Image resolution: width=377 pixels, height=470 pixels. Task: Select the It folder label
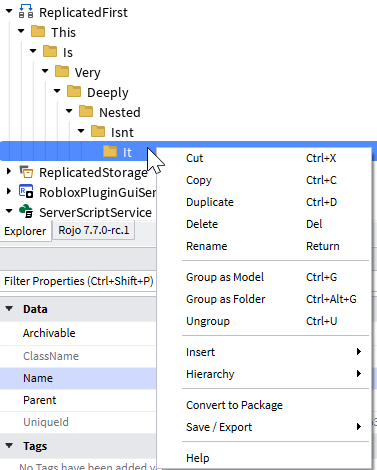(x=127, y=152)
